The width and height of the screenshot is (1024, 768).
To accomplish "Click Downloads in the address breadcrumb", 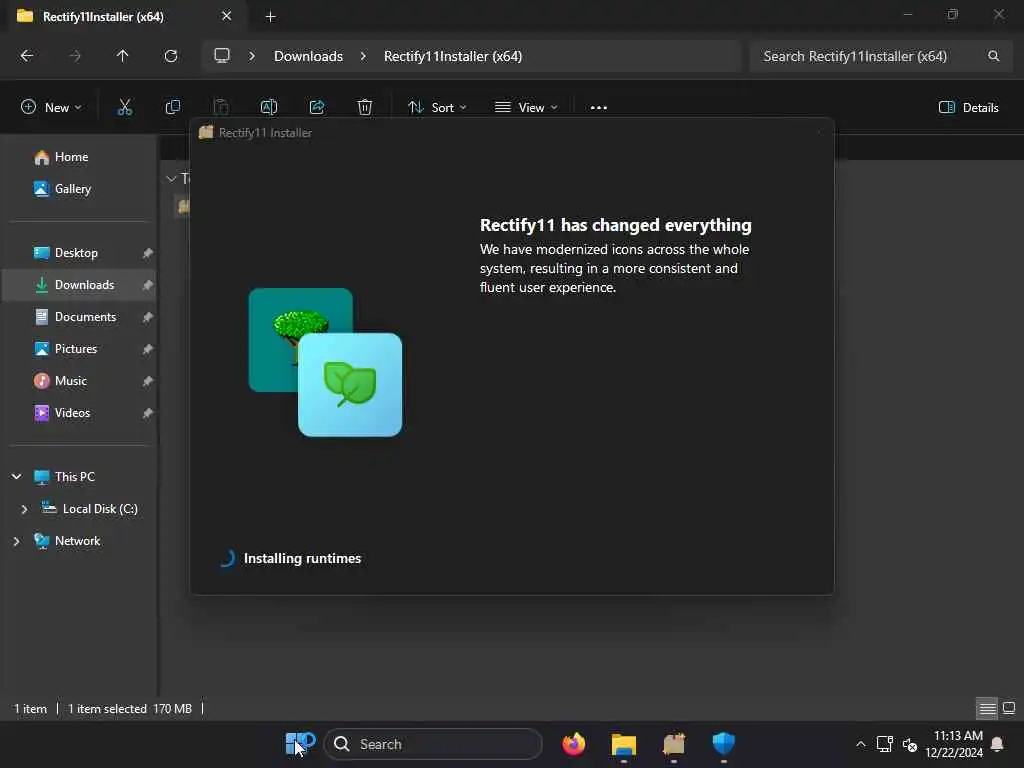I will (x=308, y=56).
